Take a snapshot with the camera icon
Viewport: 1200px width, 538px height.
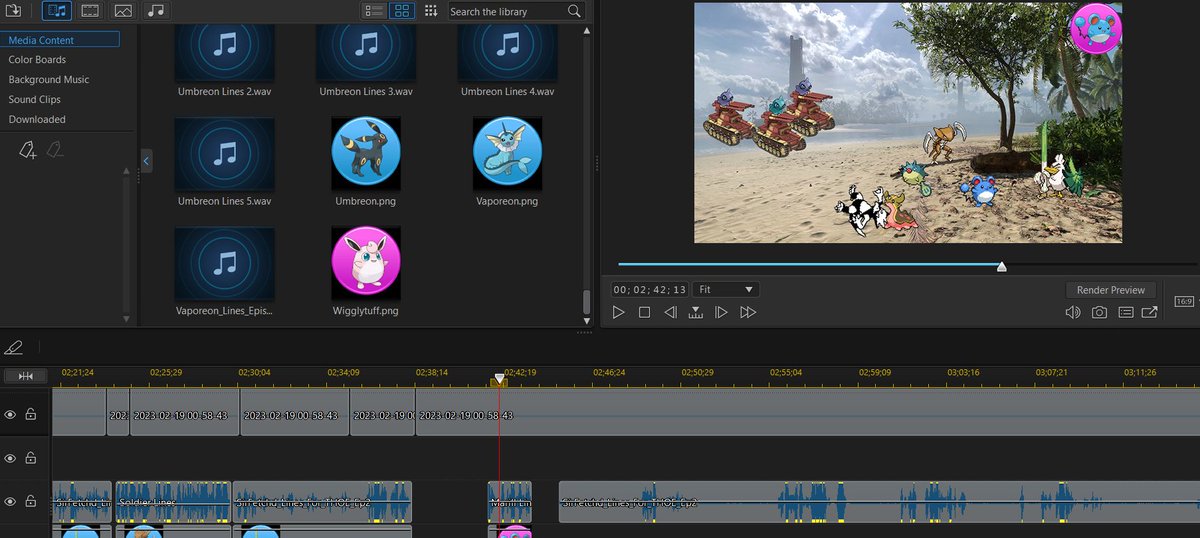pyautogui.click(x=1099, y=312)
